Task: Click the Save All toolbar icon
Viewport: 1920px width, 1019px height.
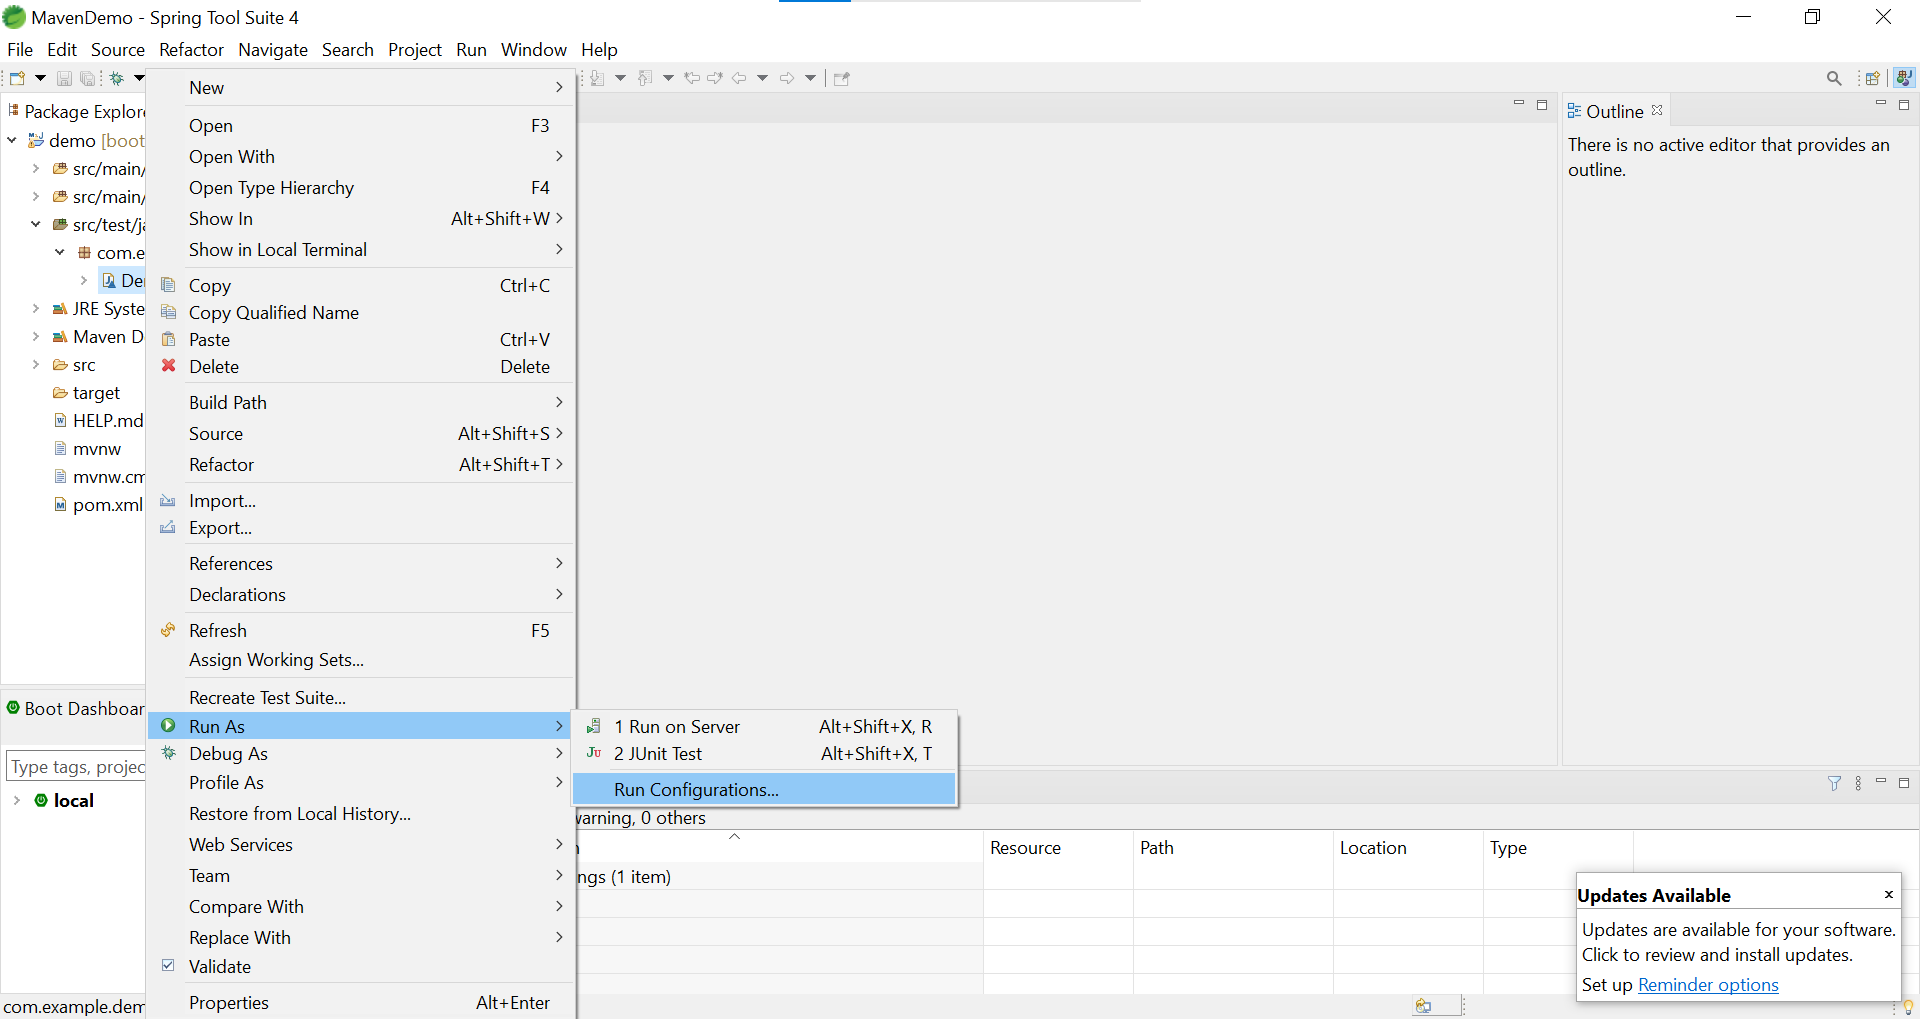Action: (x=88, y=78)
